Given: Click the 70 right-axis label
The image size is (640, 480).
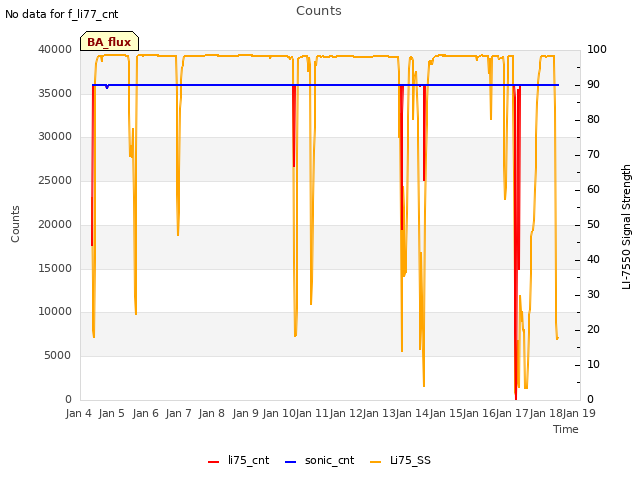Looking at the screenshot, I should coord(593,154).
